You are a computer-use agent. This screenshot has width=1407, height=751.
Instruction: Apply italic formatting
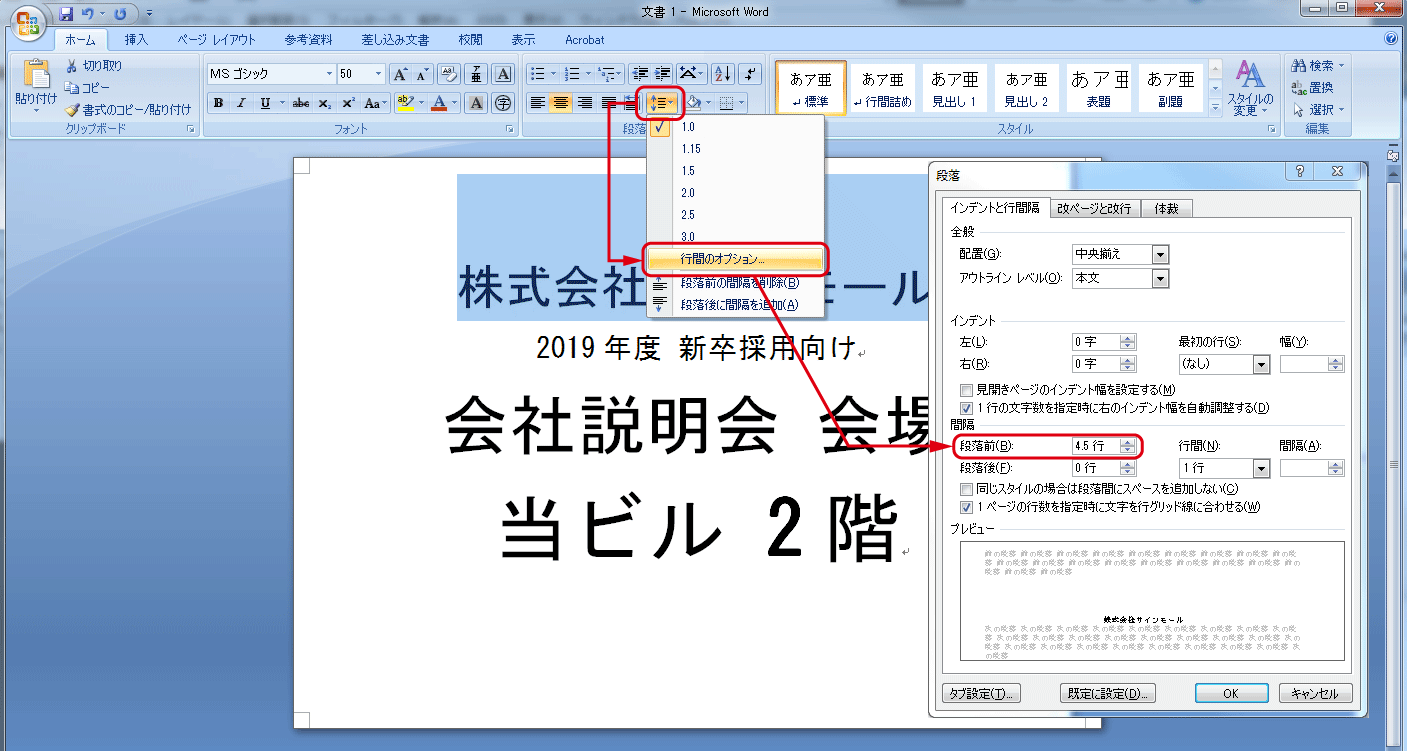coord(240,103)
